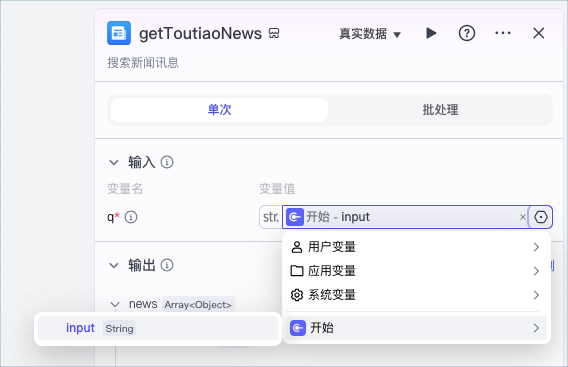Image resolution: width=568 pixels, height=367 pixels.
Task: Click the 开始 - input variable field
Action: (x=405, y=217)
